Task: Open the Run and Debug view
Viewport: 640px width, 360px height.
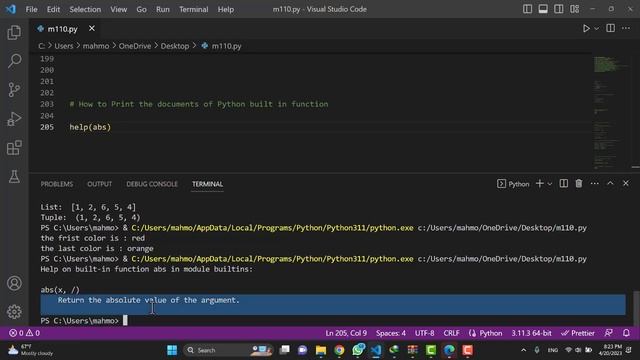Action: pyautogui.click(x=14, y=119)
